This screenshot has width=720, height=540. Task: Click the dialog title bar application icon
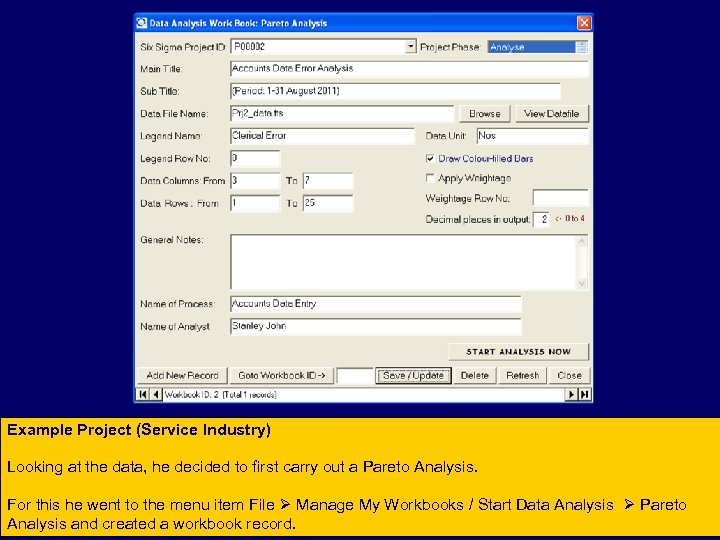pyautogui.click(x=142, y=23)
